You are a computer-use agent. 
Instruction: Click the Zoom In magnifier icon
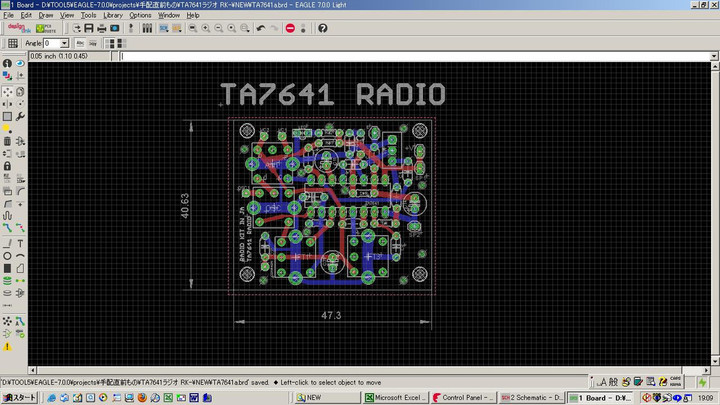pyautogui.click(x=205, y=28)
